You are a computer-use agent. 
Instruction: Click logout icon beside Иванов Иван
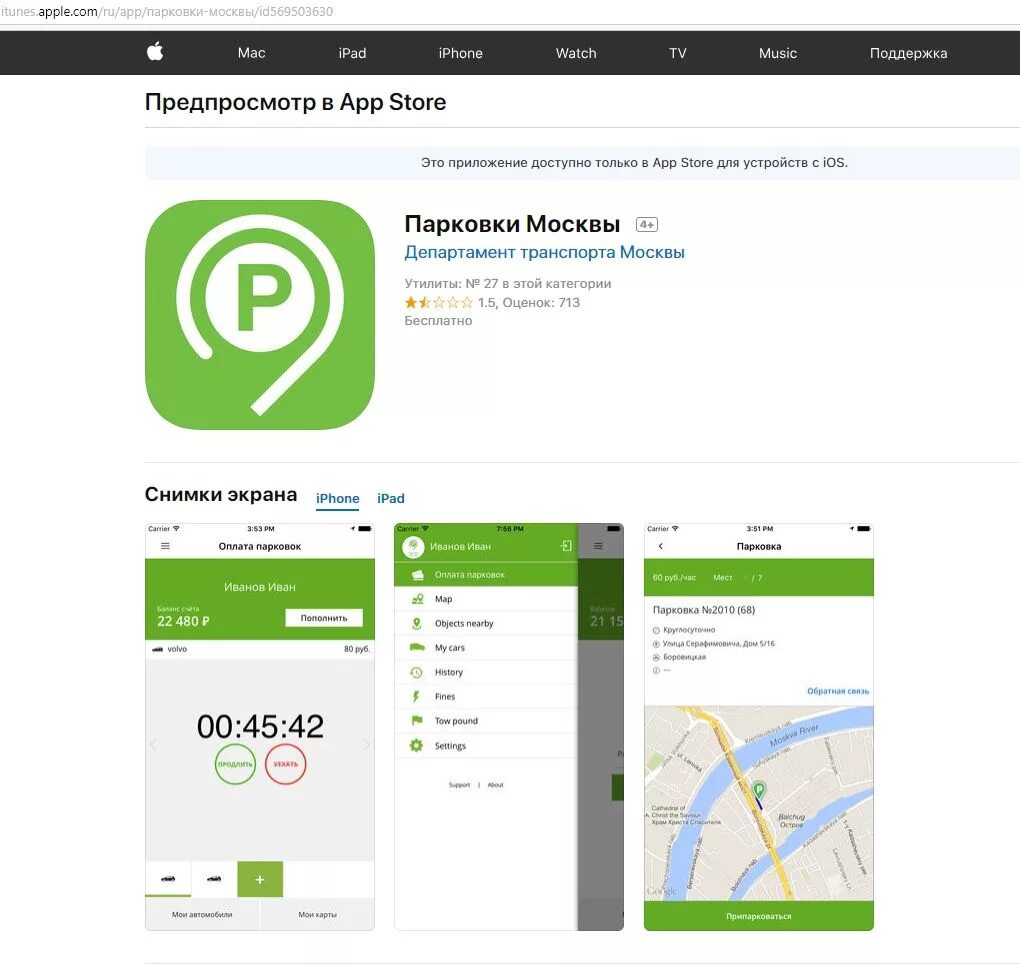[567, 546]
